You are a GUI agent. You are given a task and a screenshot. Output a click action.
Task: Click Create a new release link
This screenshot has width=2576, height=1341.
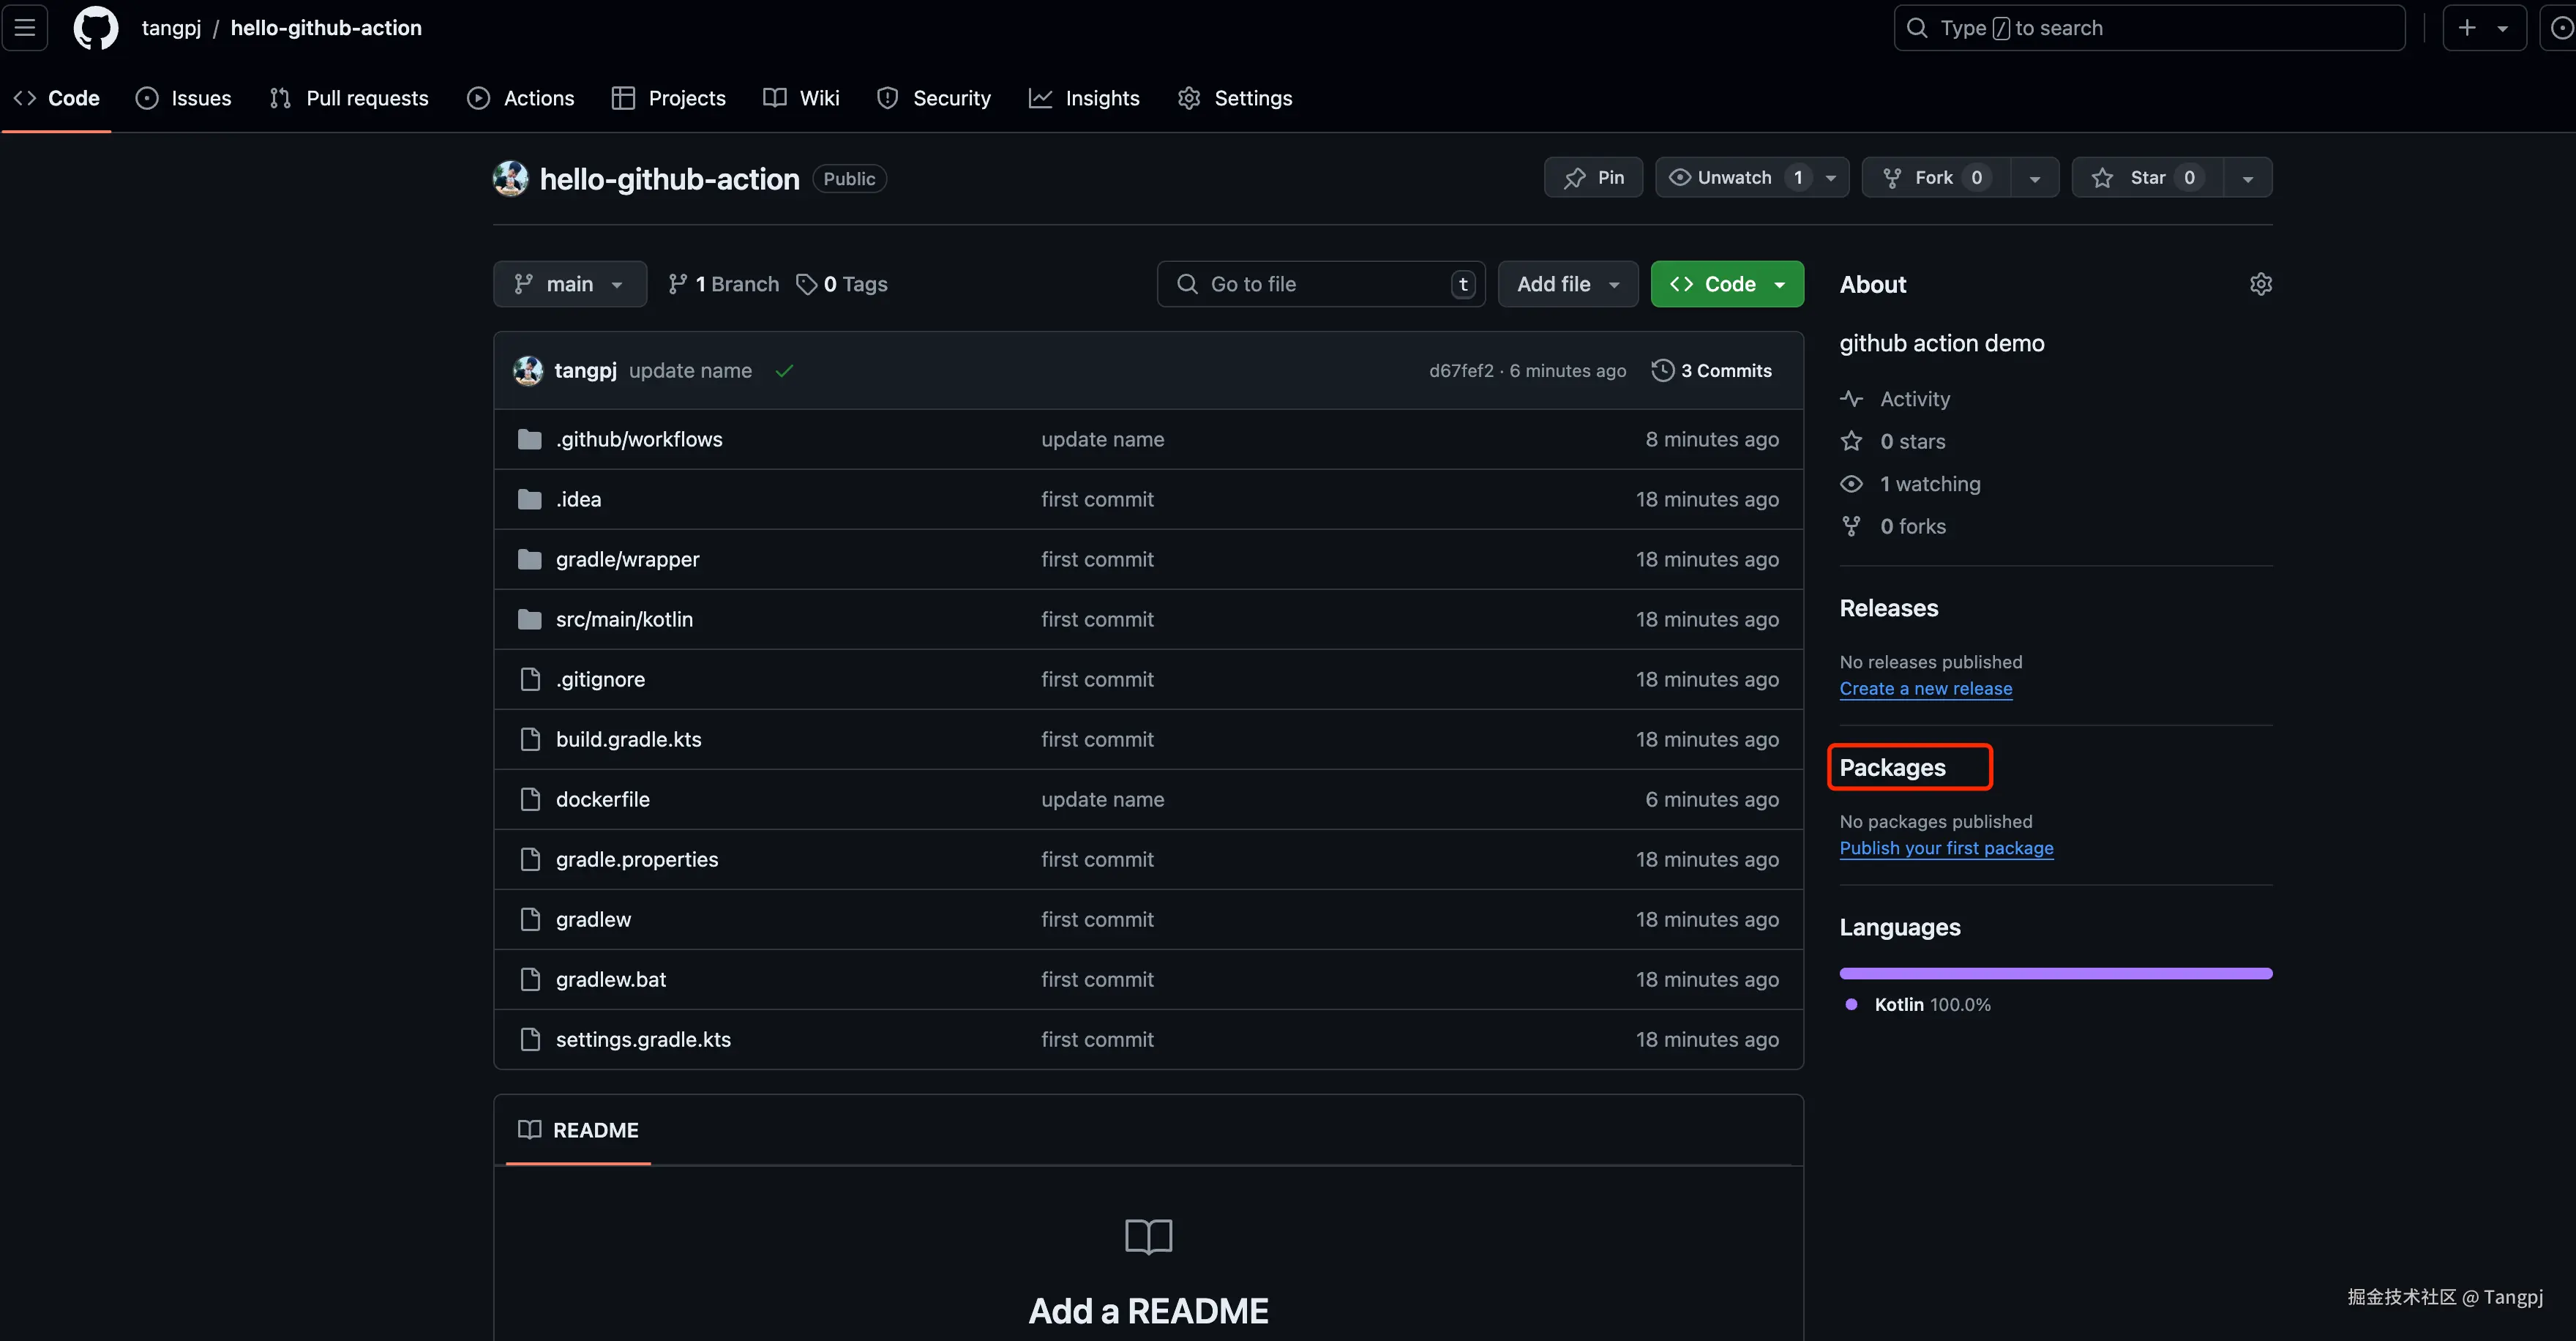click(1925, 688)
